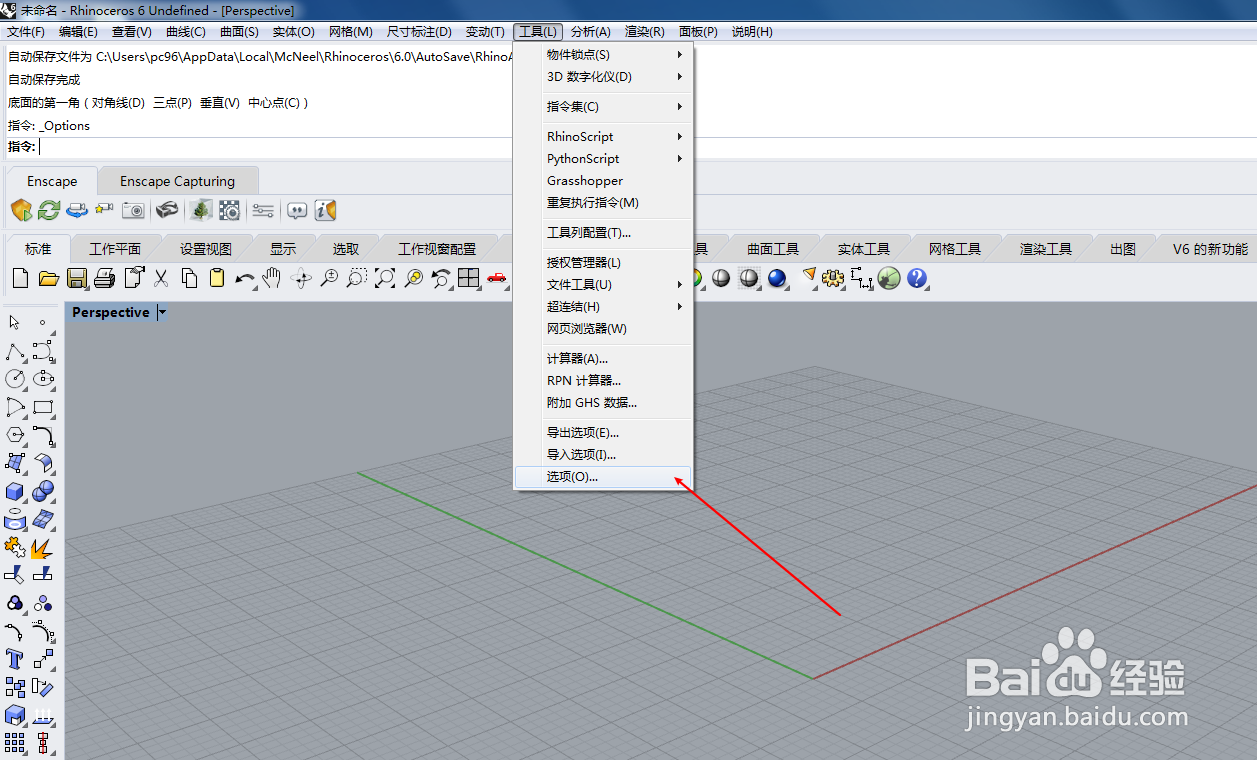This screenshot has height=760, width=1257.
Task: Click the Open file folder icon
Action: point(49,278)
